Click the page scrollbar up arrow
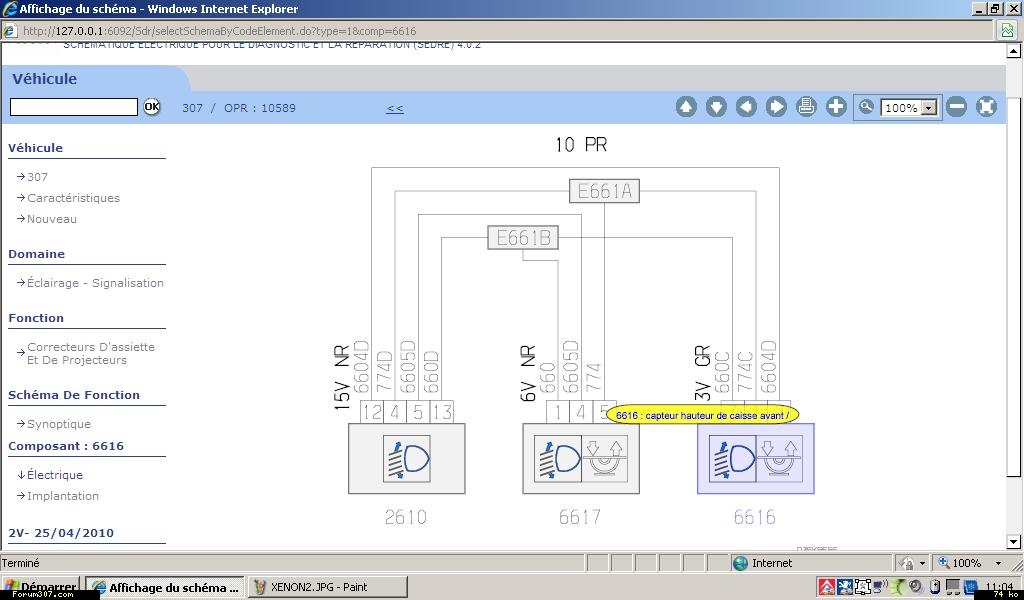 click(x=1014, y=51)
